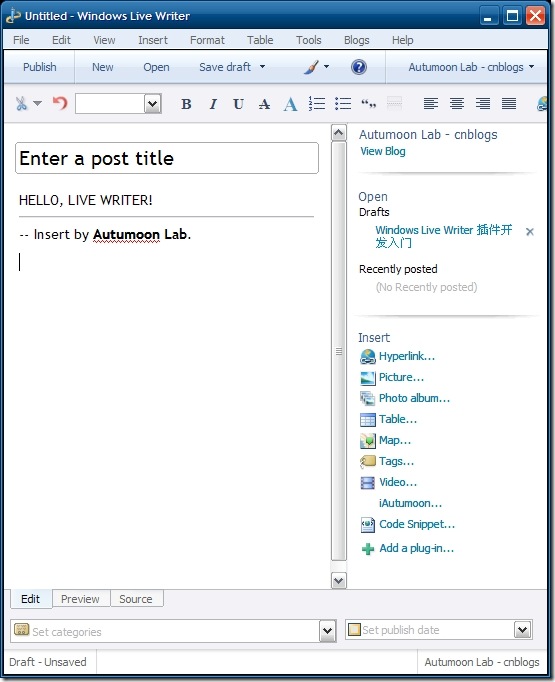Open the Set categories dropdown

[x=328, y=631]
